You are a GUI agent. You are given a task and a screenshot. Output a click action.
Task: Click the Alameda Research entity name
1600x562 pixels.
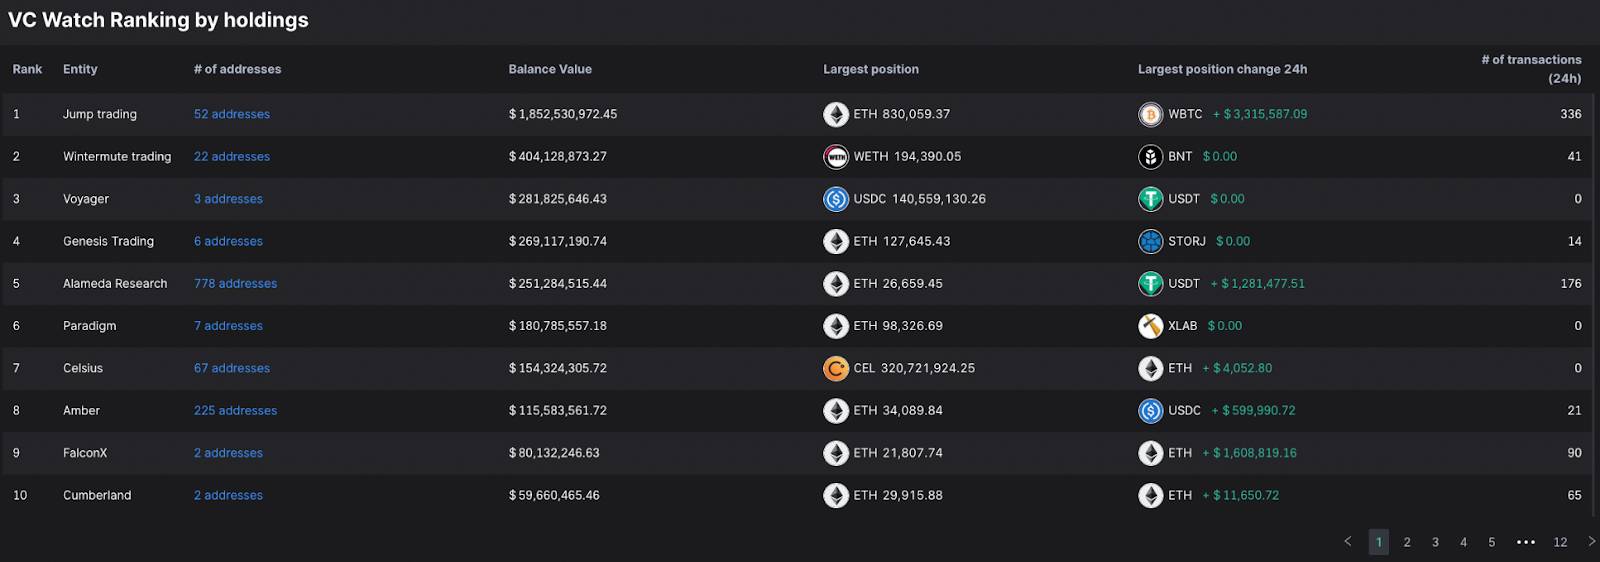[115, 284]
